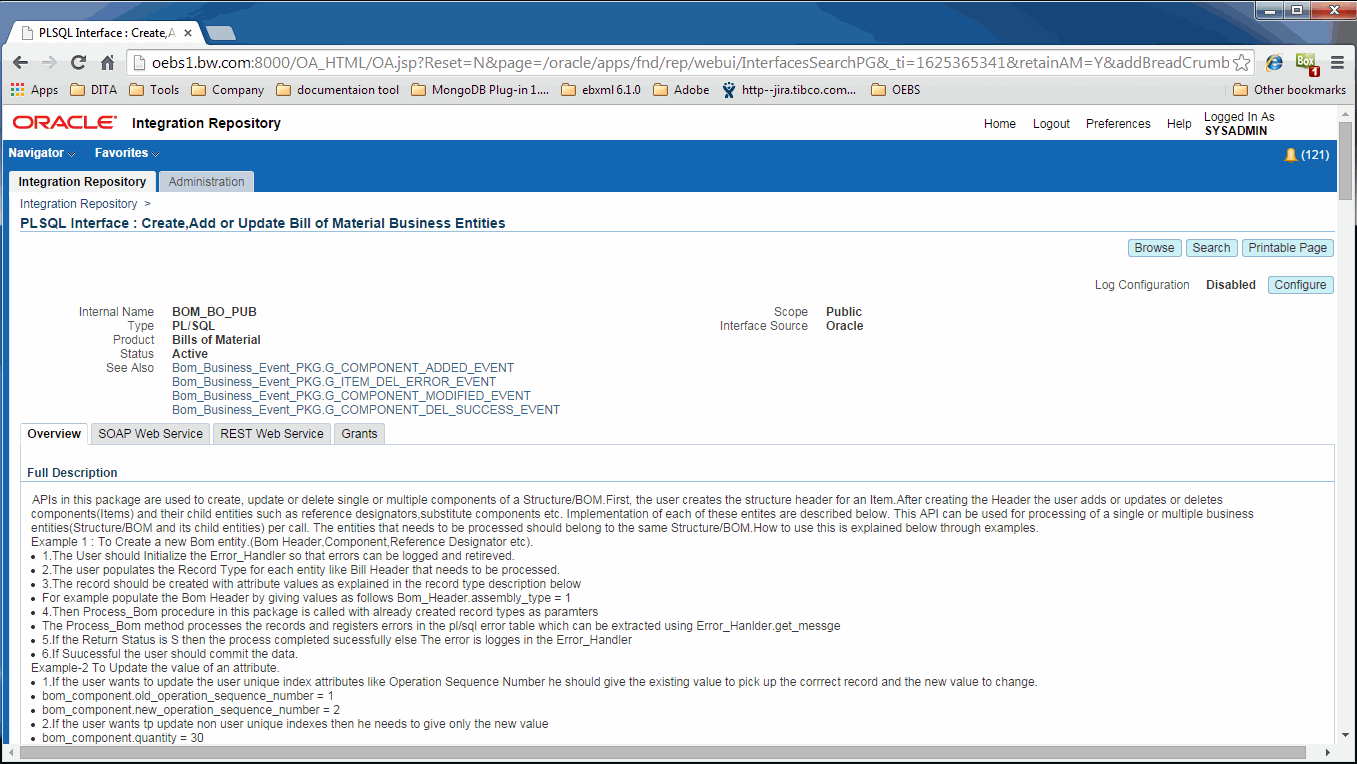1357x764 pixels.
Task: Open the Company bookmark folder
Action: (x=227, y=89)
